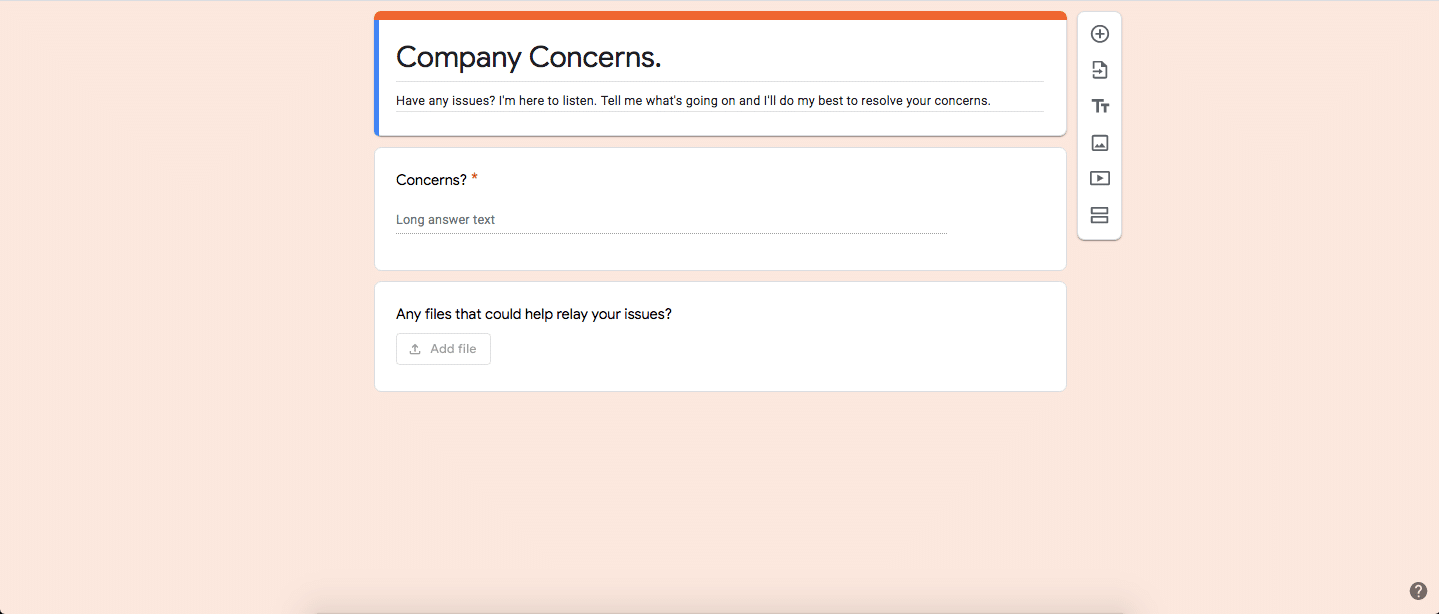Open the Import questions tool
Viewport: 1439px width, 614px height.
point(1099,70)
